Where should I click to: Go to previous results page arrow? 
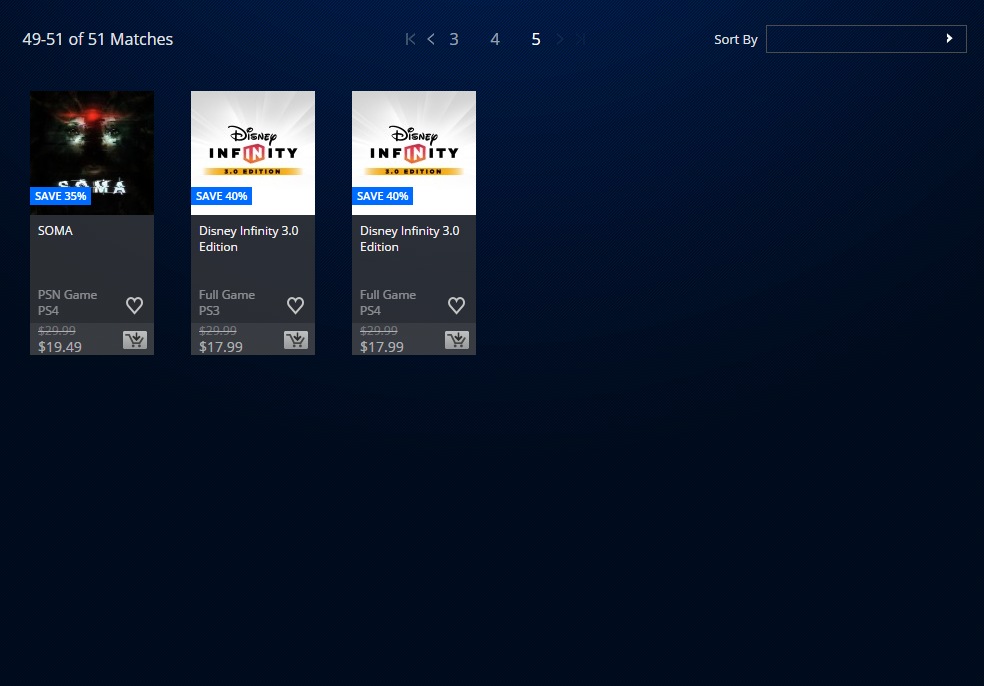point(431,39)
